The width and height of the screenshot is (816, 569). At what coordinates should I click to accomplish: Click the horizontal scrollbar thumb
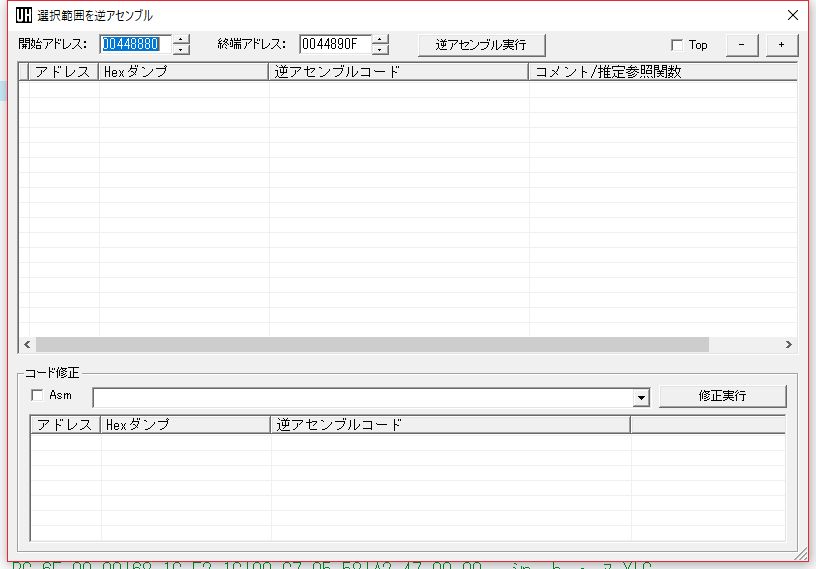[x=372, y=344]
